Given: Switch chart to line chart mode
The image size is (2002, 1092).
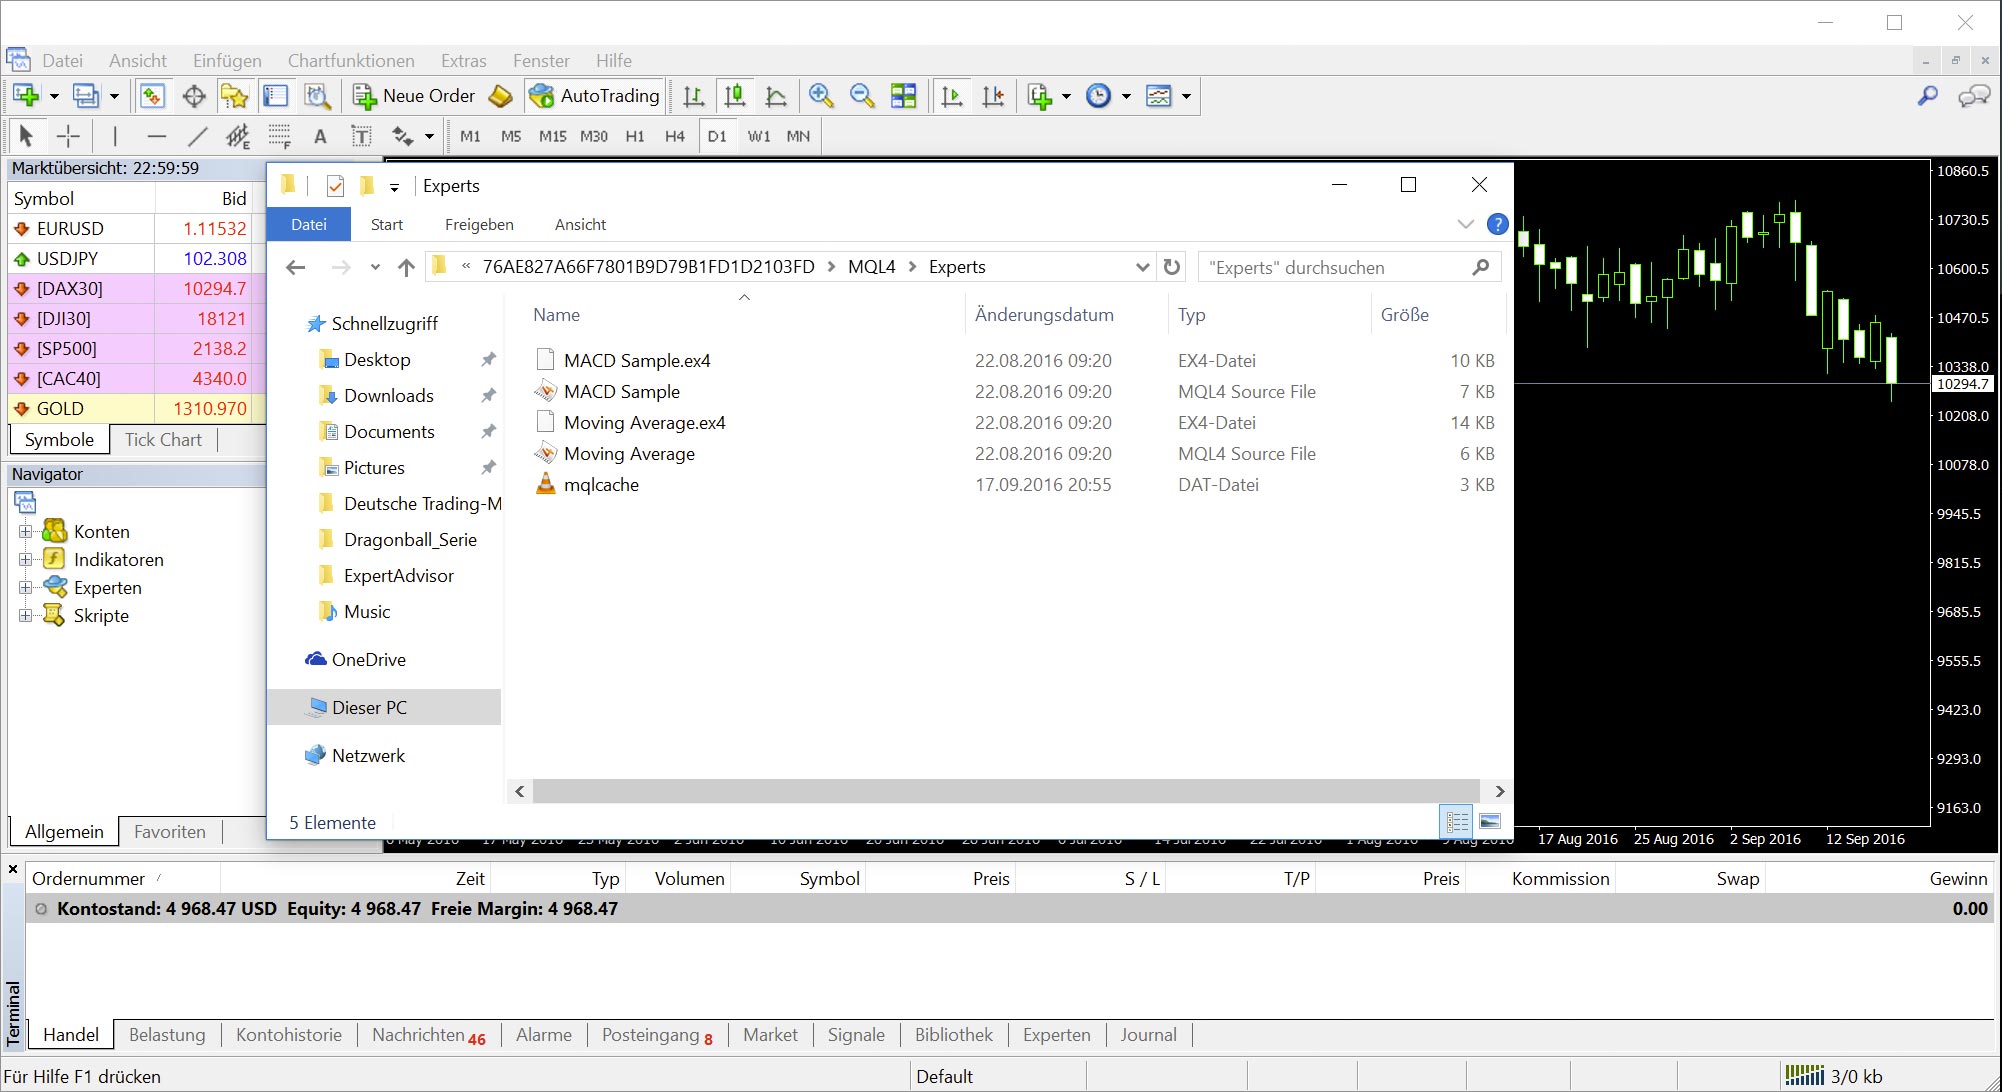Looking at the screenshot, I should click(775, 96).
